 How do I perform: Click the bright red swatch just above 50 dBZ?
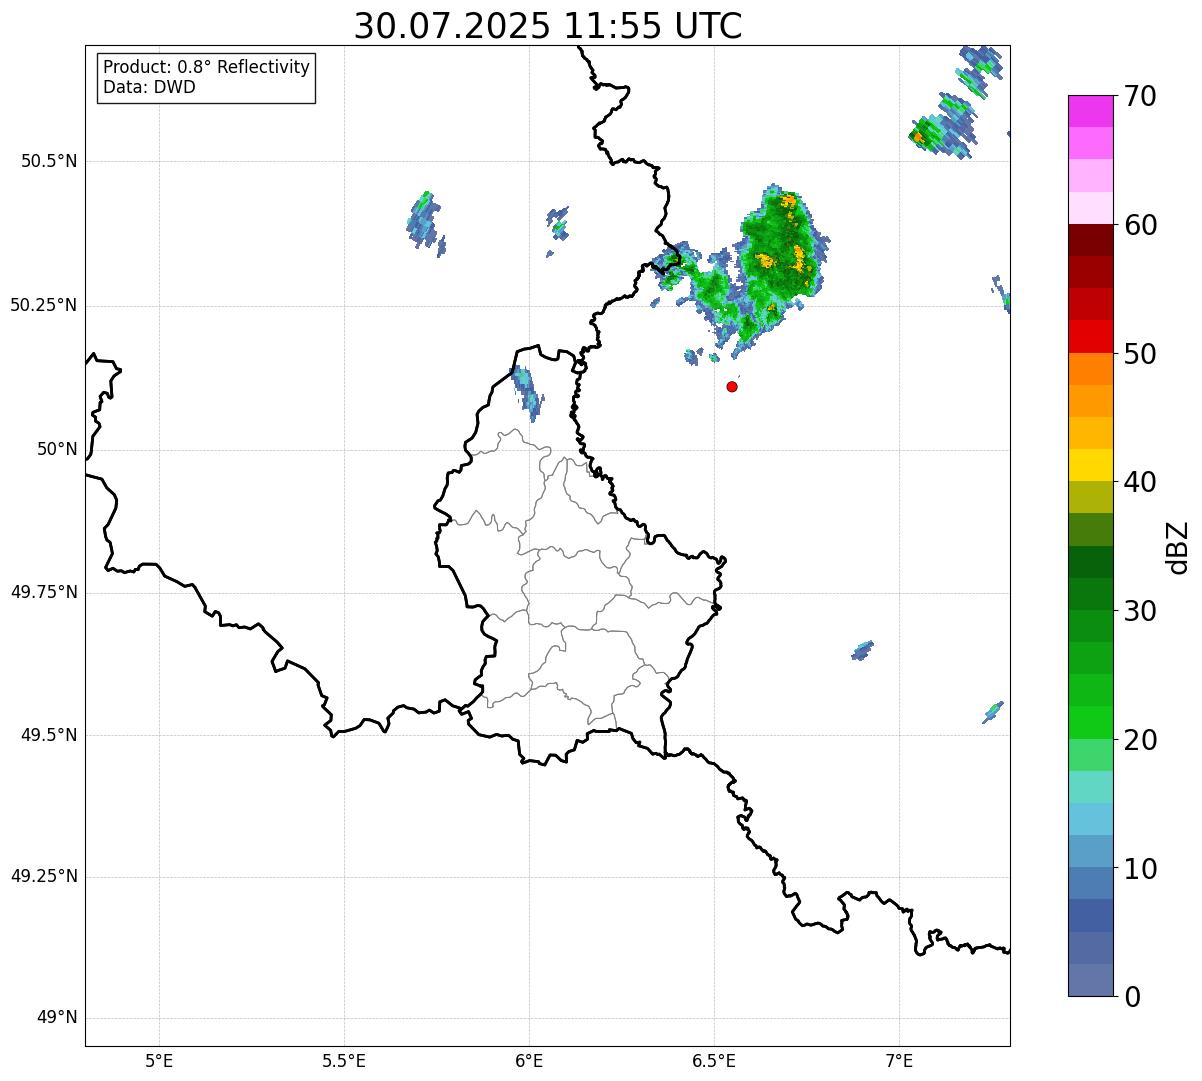1090,337
